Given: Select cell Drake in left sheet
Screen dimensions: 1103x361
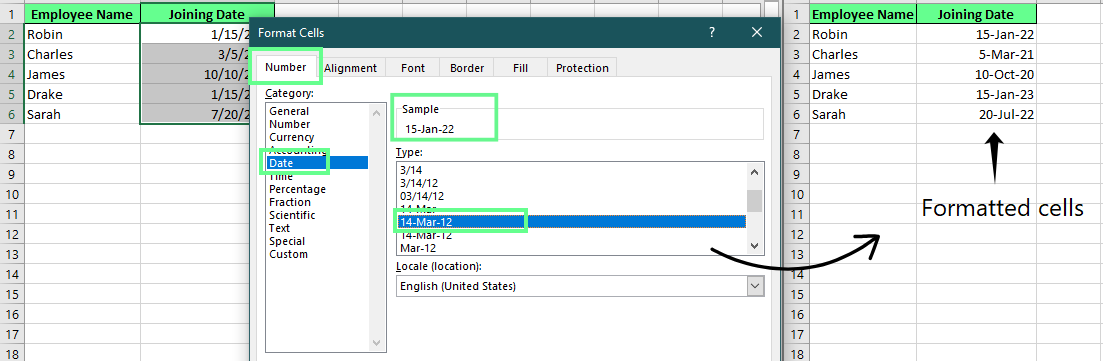Looking at the screenshot, I should (82, 94).
